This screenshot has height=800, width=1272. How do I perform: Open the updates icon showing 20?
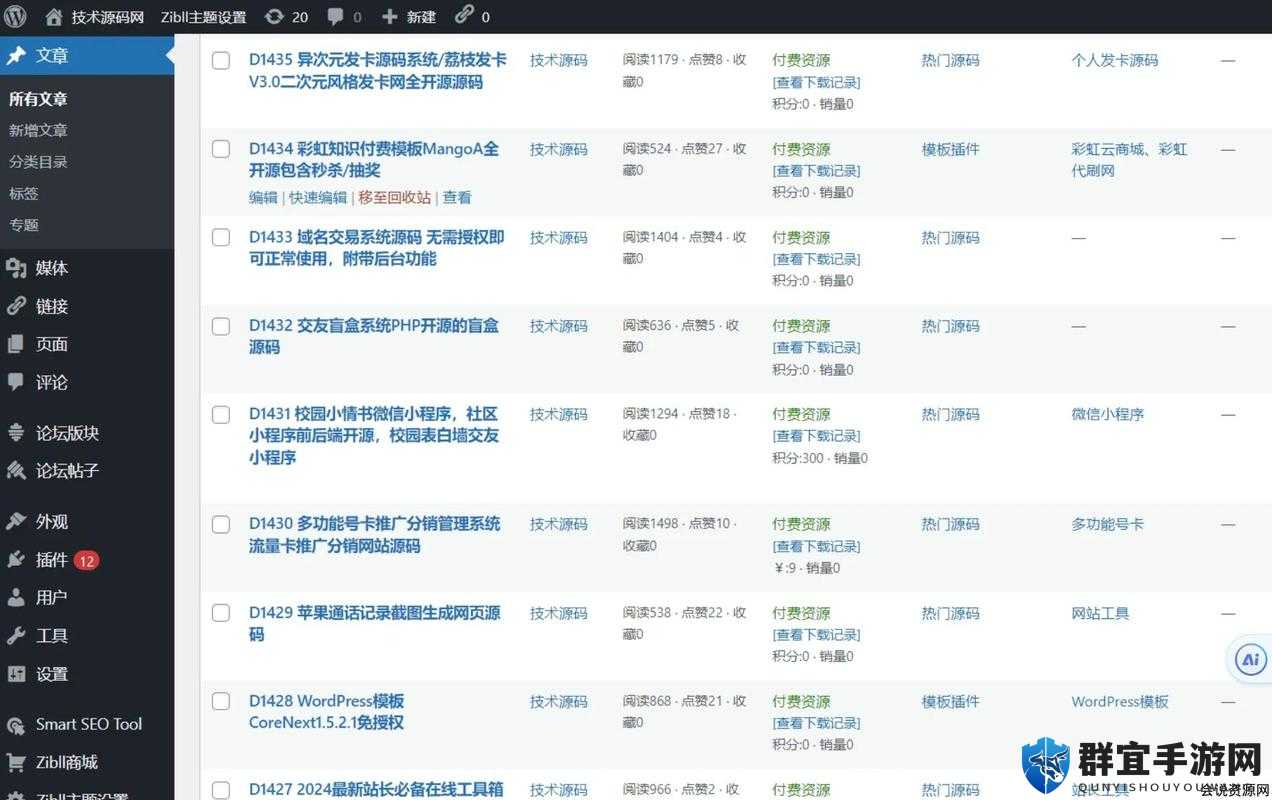[x=274, y=16]
